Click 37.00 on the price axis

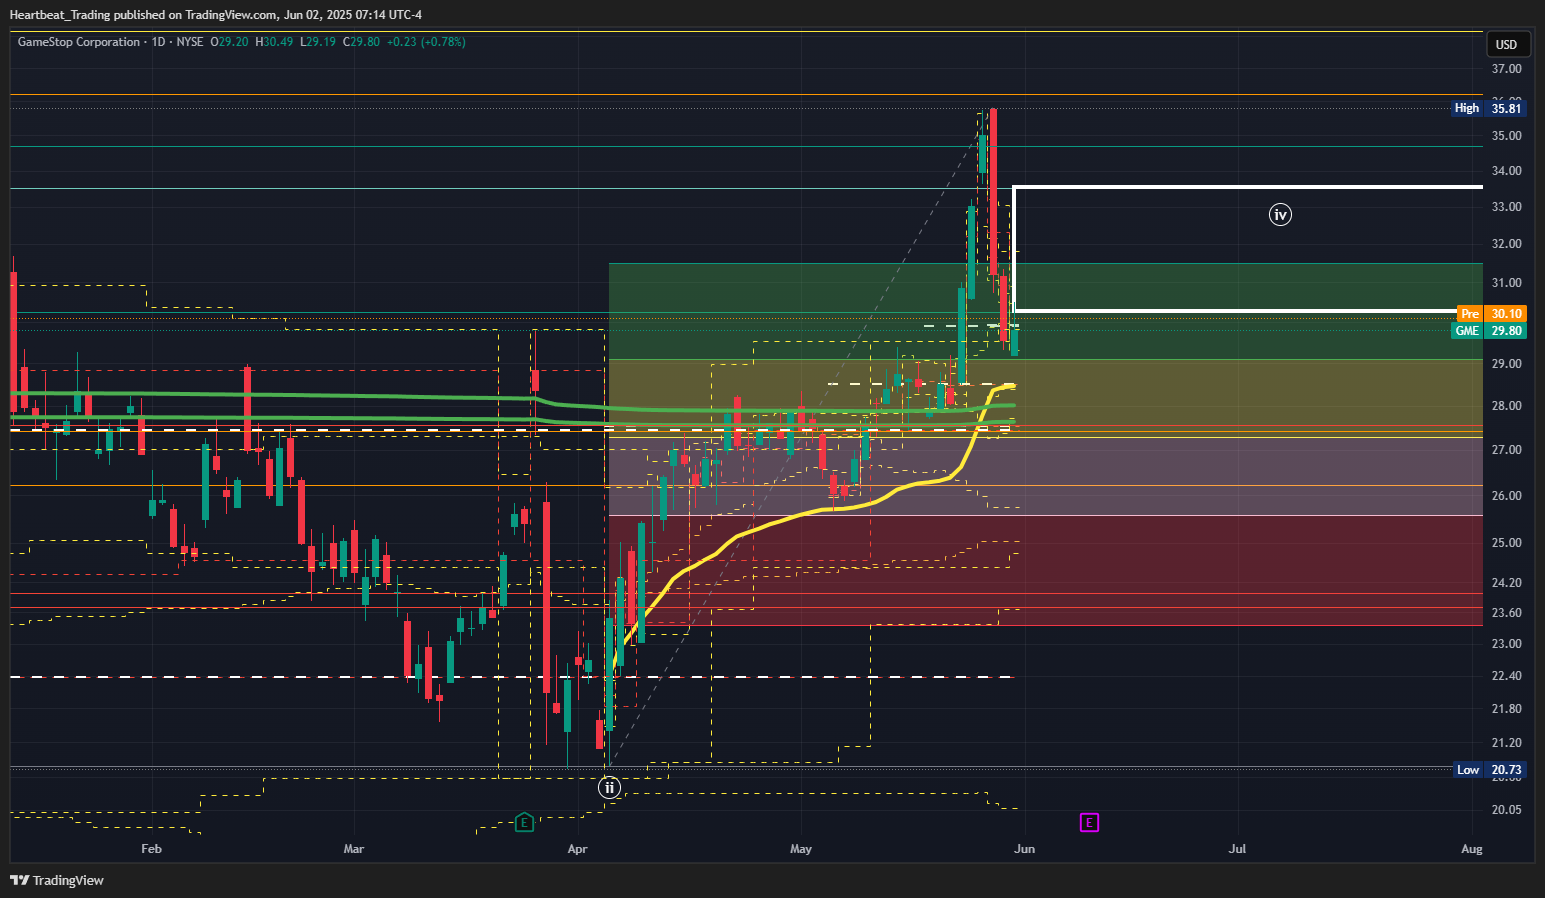pyautogui.click(x=1507, y=69)
